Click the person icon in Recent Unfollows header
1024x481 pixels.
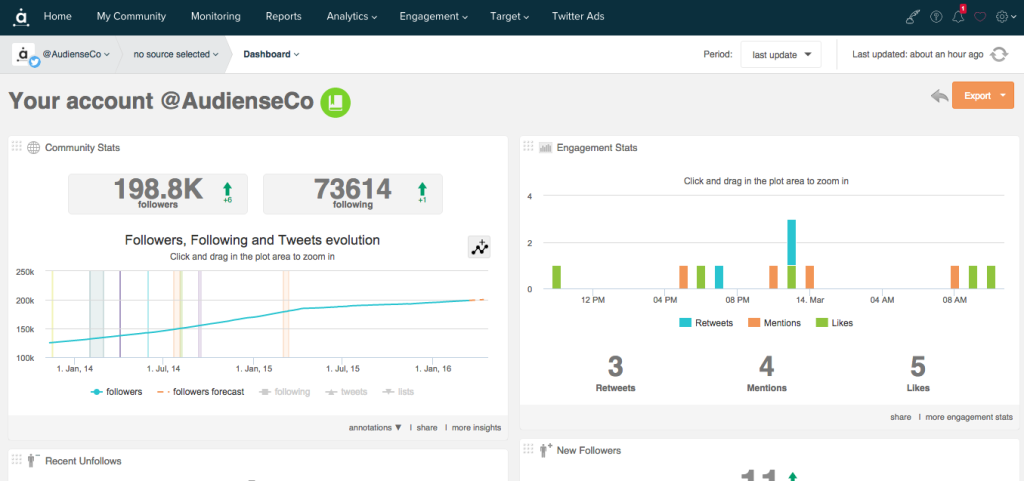[x=33, y=460]
